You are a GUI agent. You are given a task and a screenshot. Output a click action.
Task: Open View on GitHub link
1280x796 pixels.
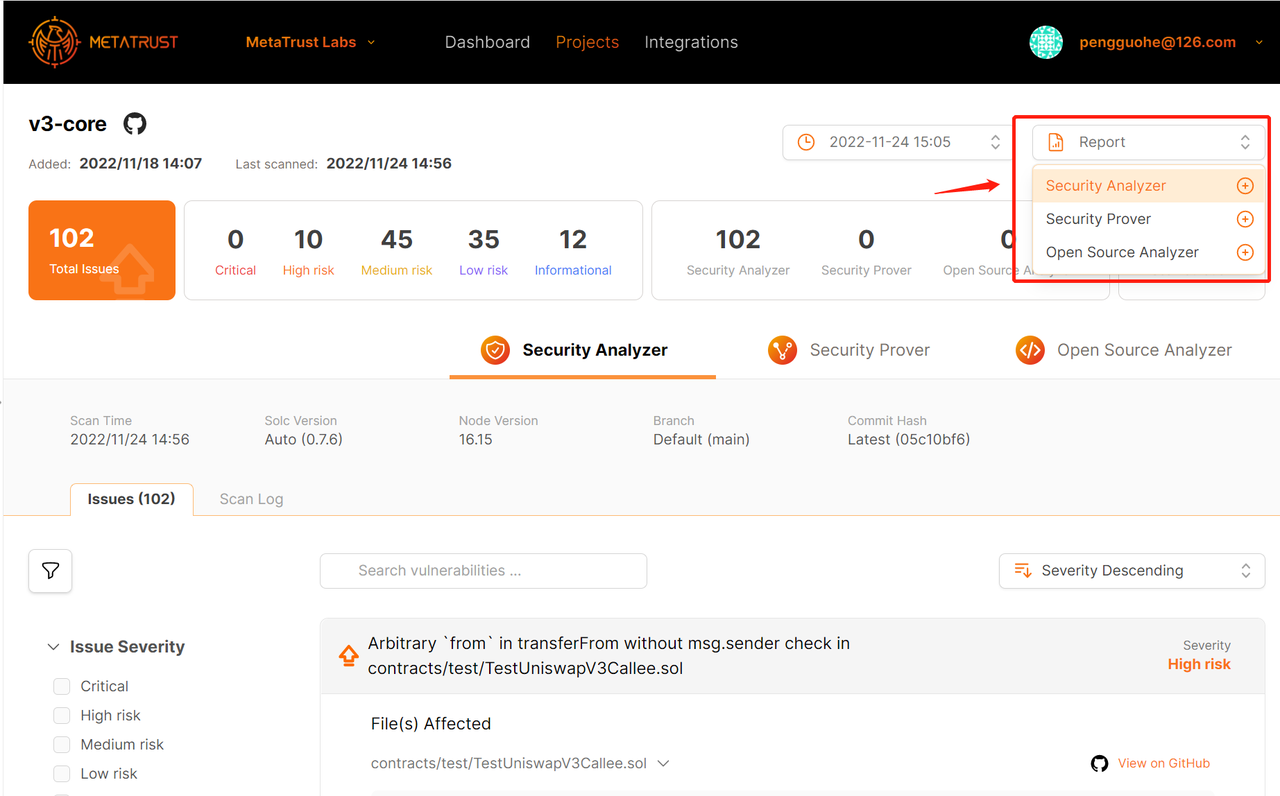click(1163, 763)
